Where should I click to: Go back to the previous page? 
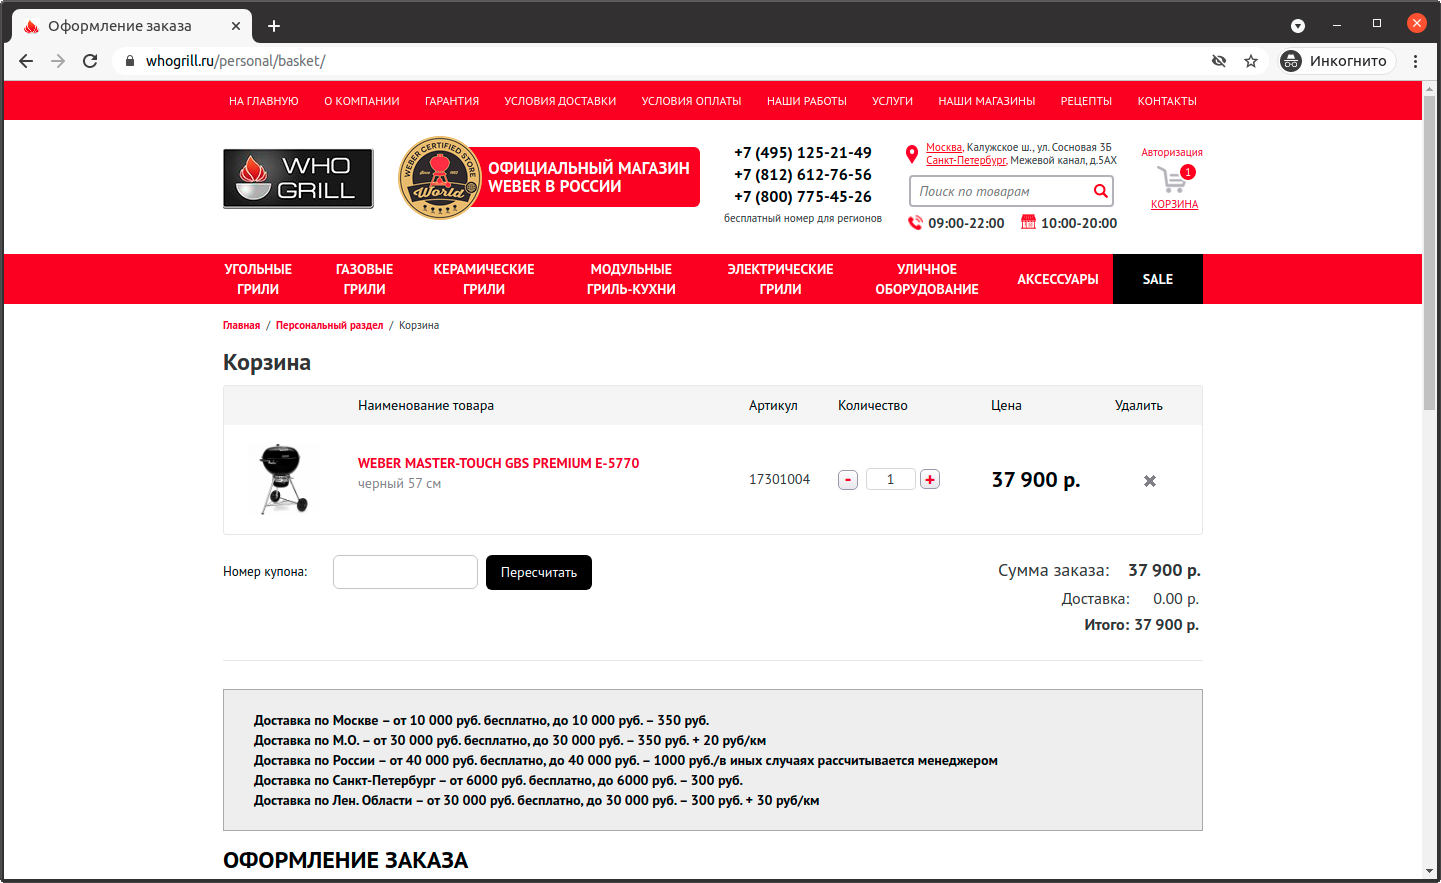[26, 61]
